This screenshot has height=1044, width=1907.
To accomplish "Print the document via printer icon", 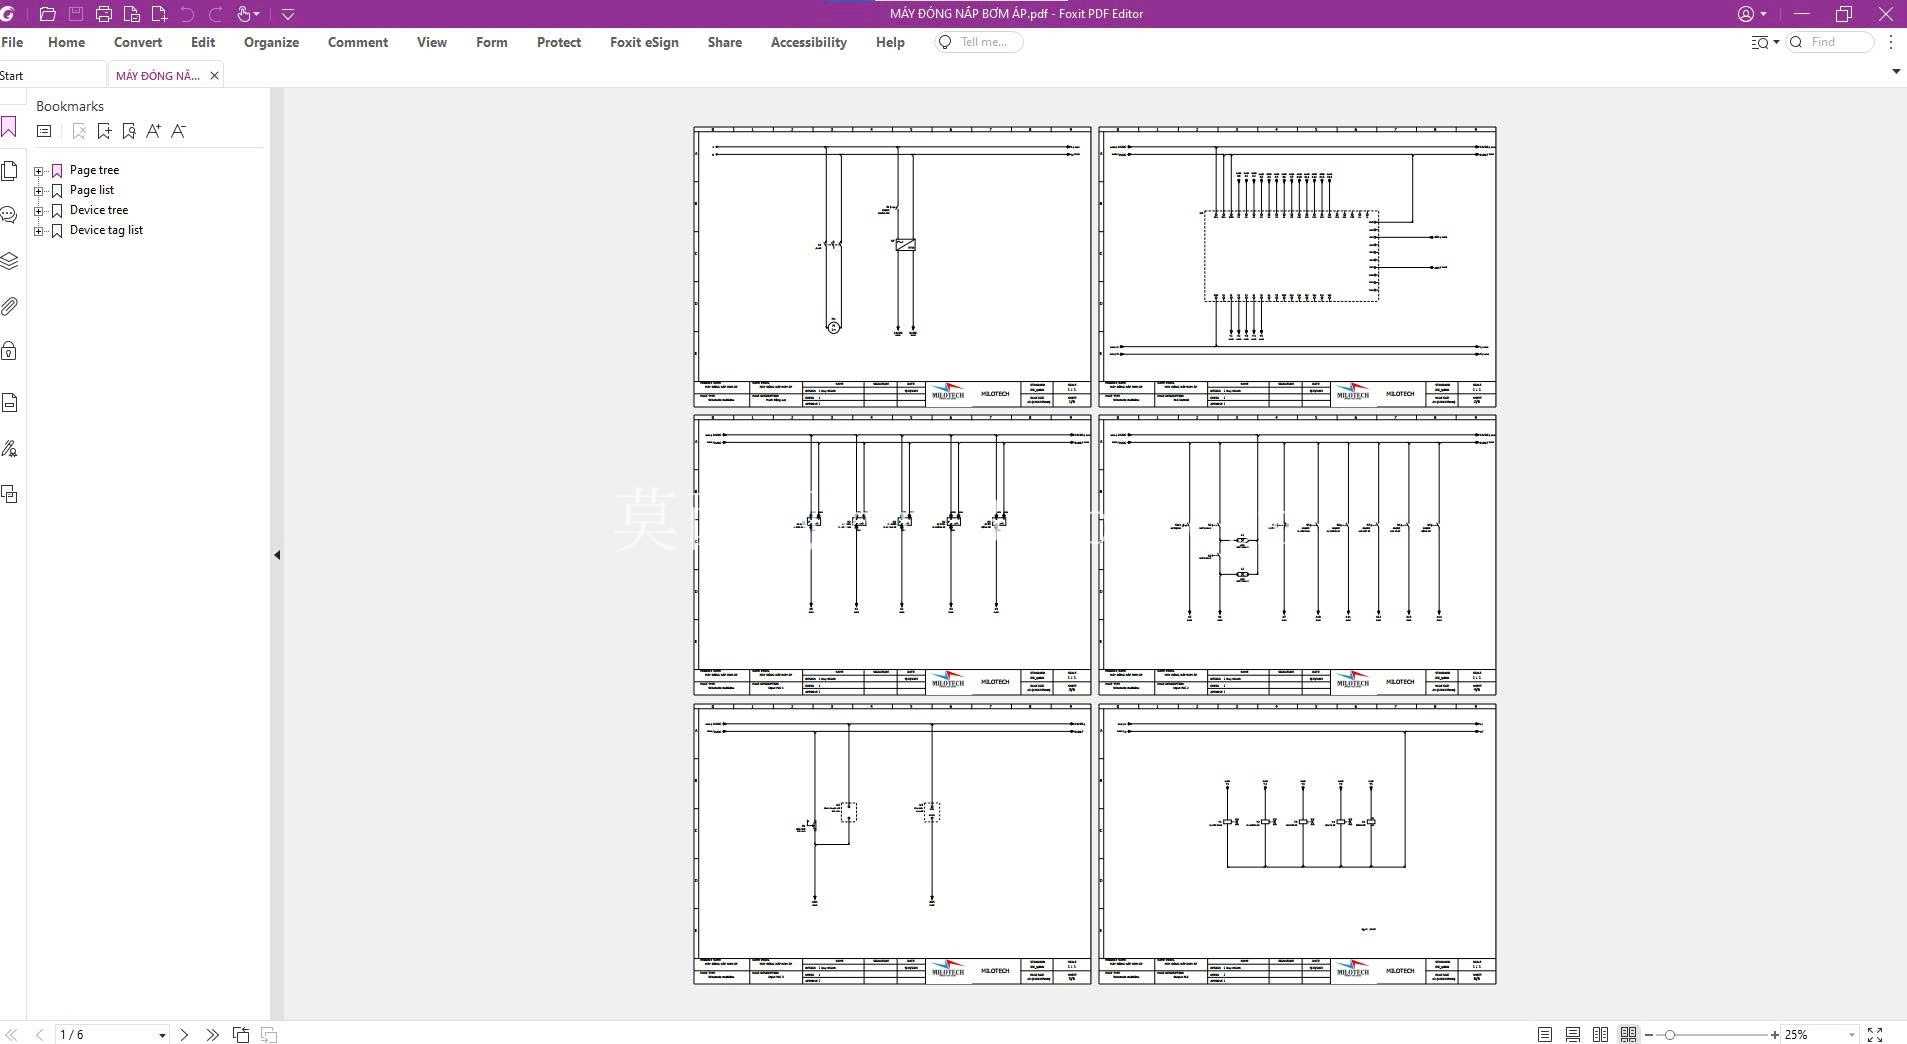I will coord(103,14).
